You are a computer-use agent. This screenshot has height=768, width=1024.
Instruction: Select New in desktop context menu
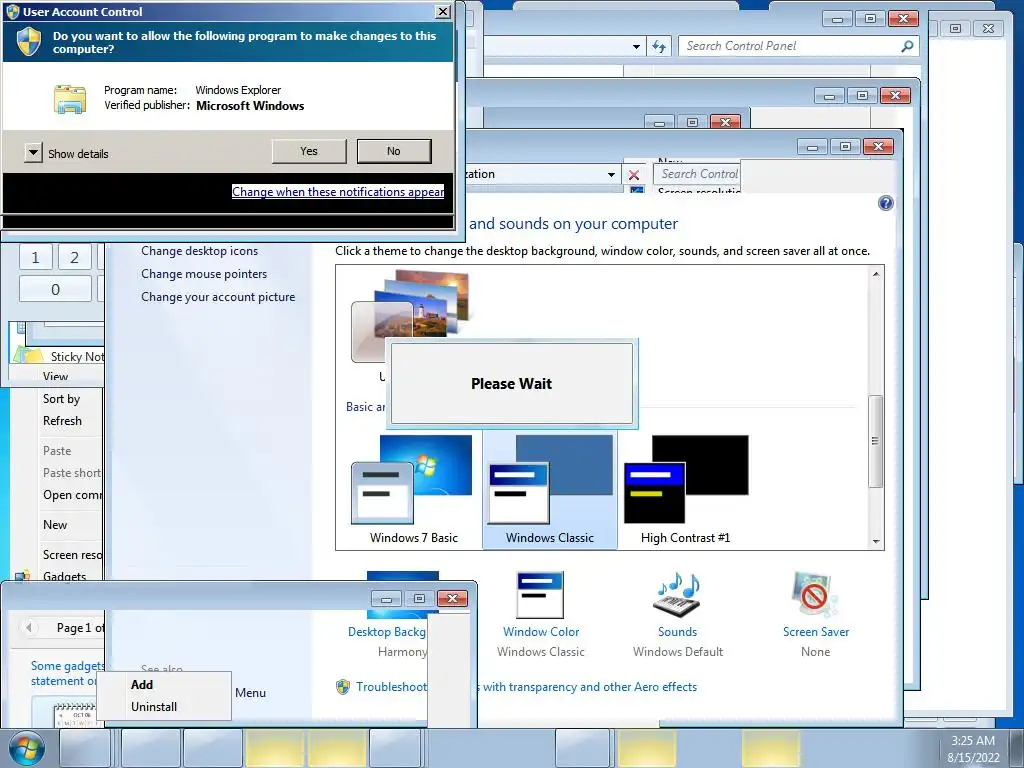coord(56,524)
